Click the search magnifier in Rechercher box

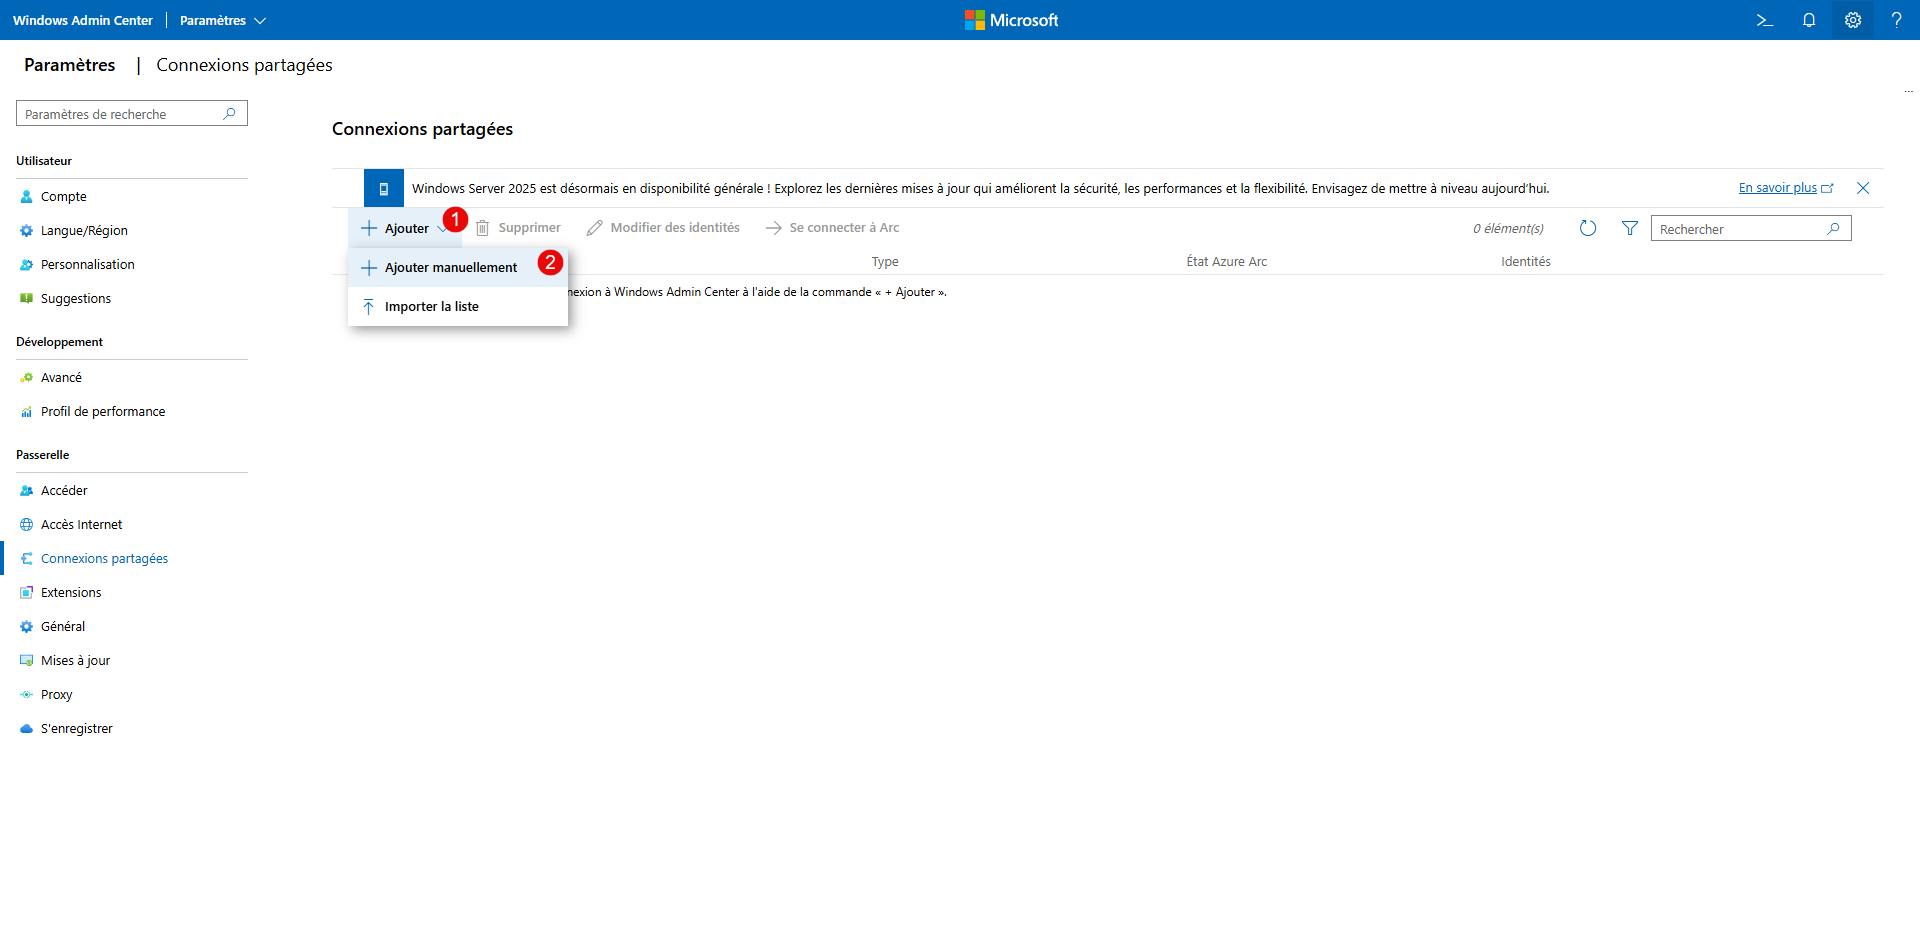1833,229
